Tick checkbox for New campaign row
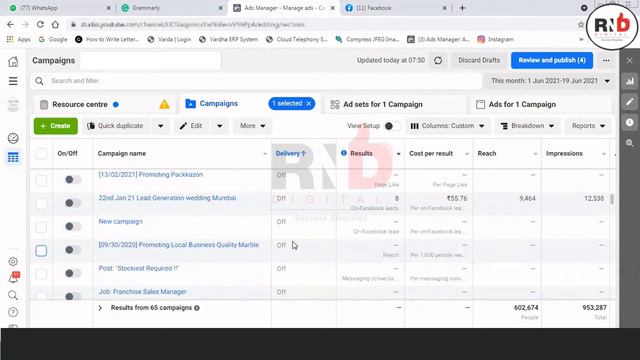Viewport: 640px width, 360px height. [41, 227]
